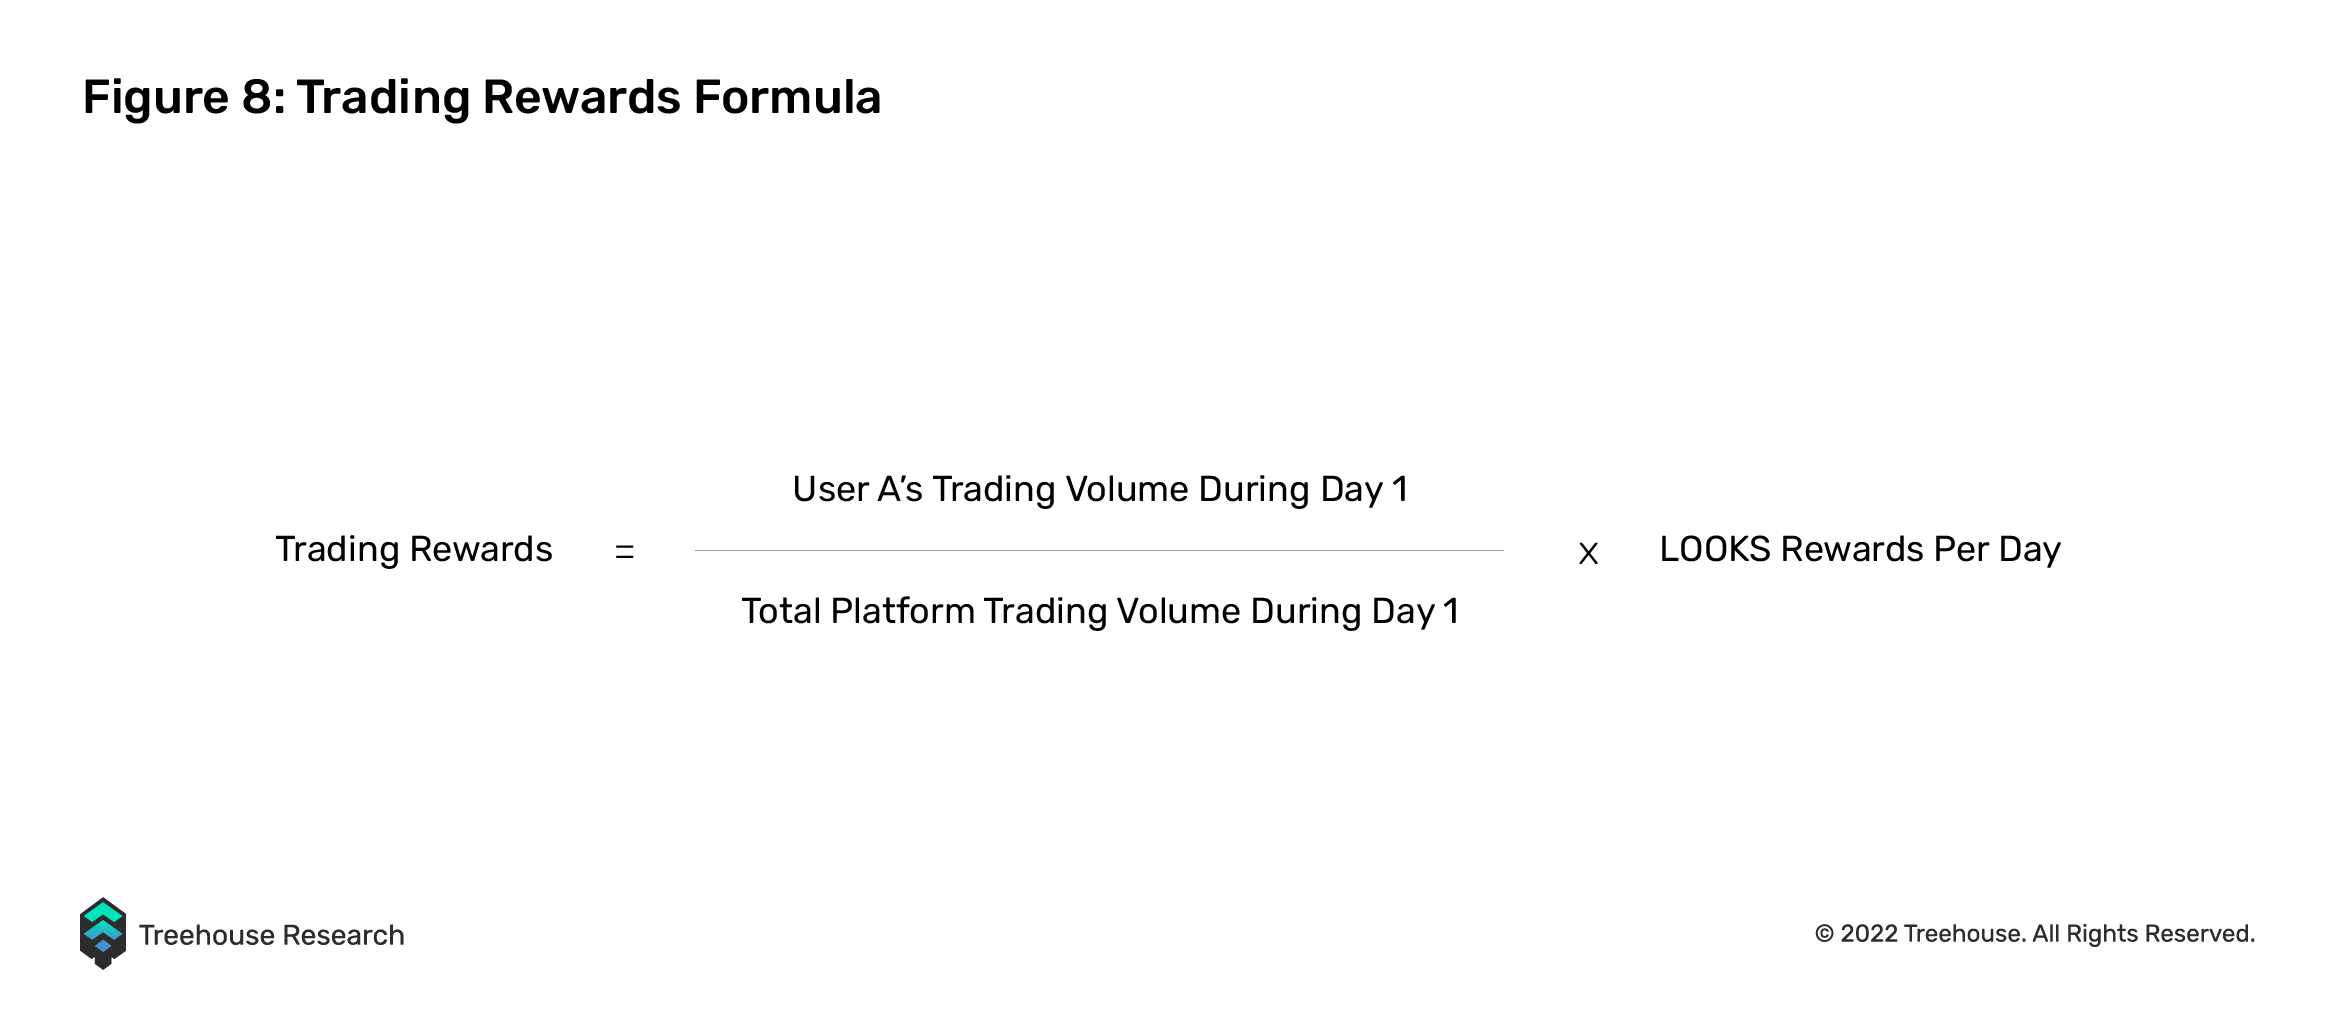Screen dimensions: 2336x1030
Task: Click Day 1 in the denominator
Action: (x=1415, y=612)
